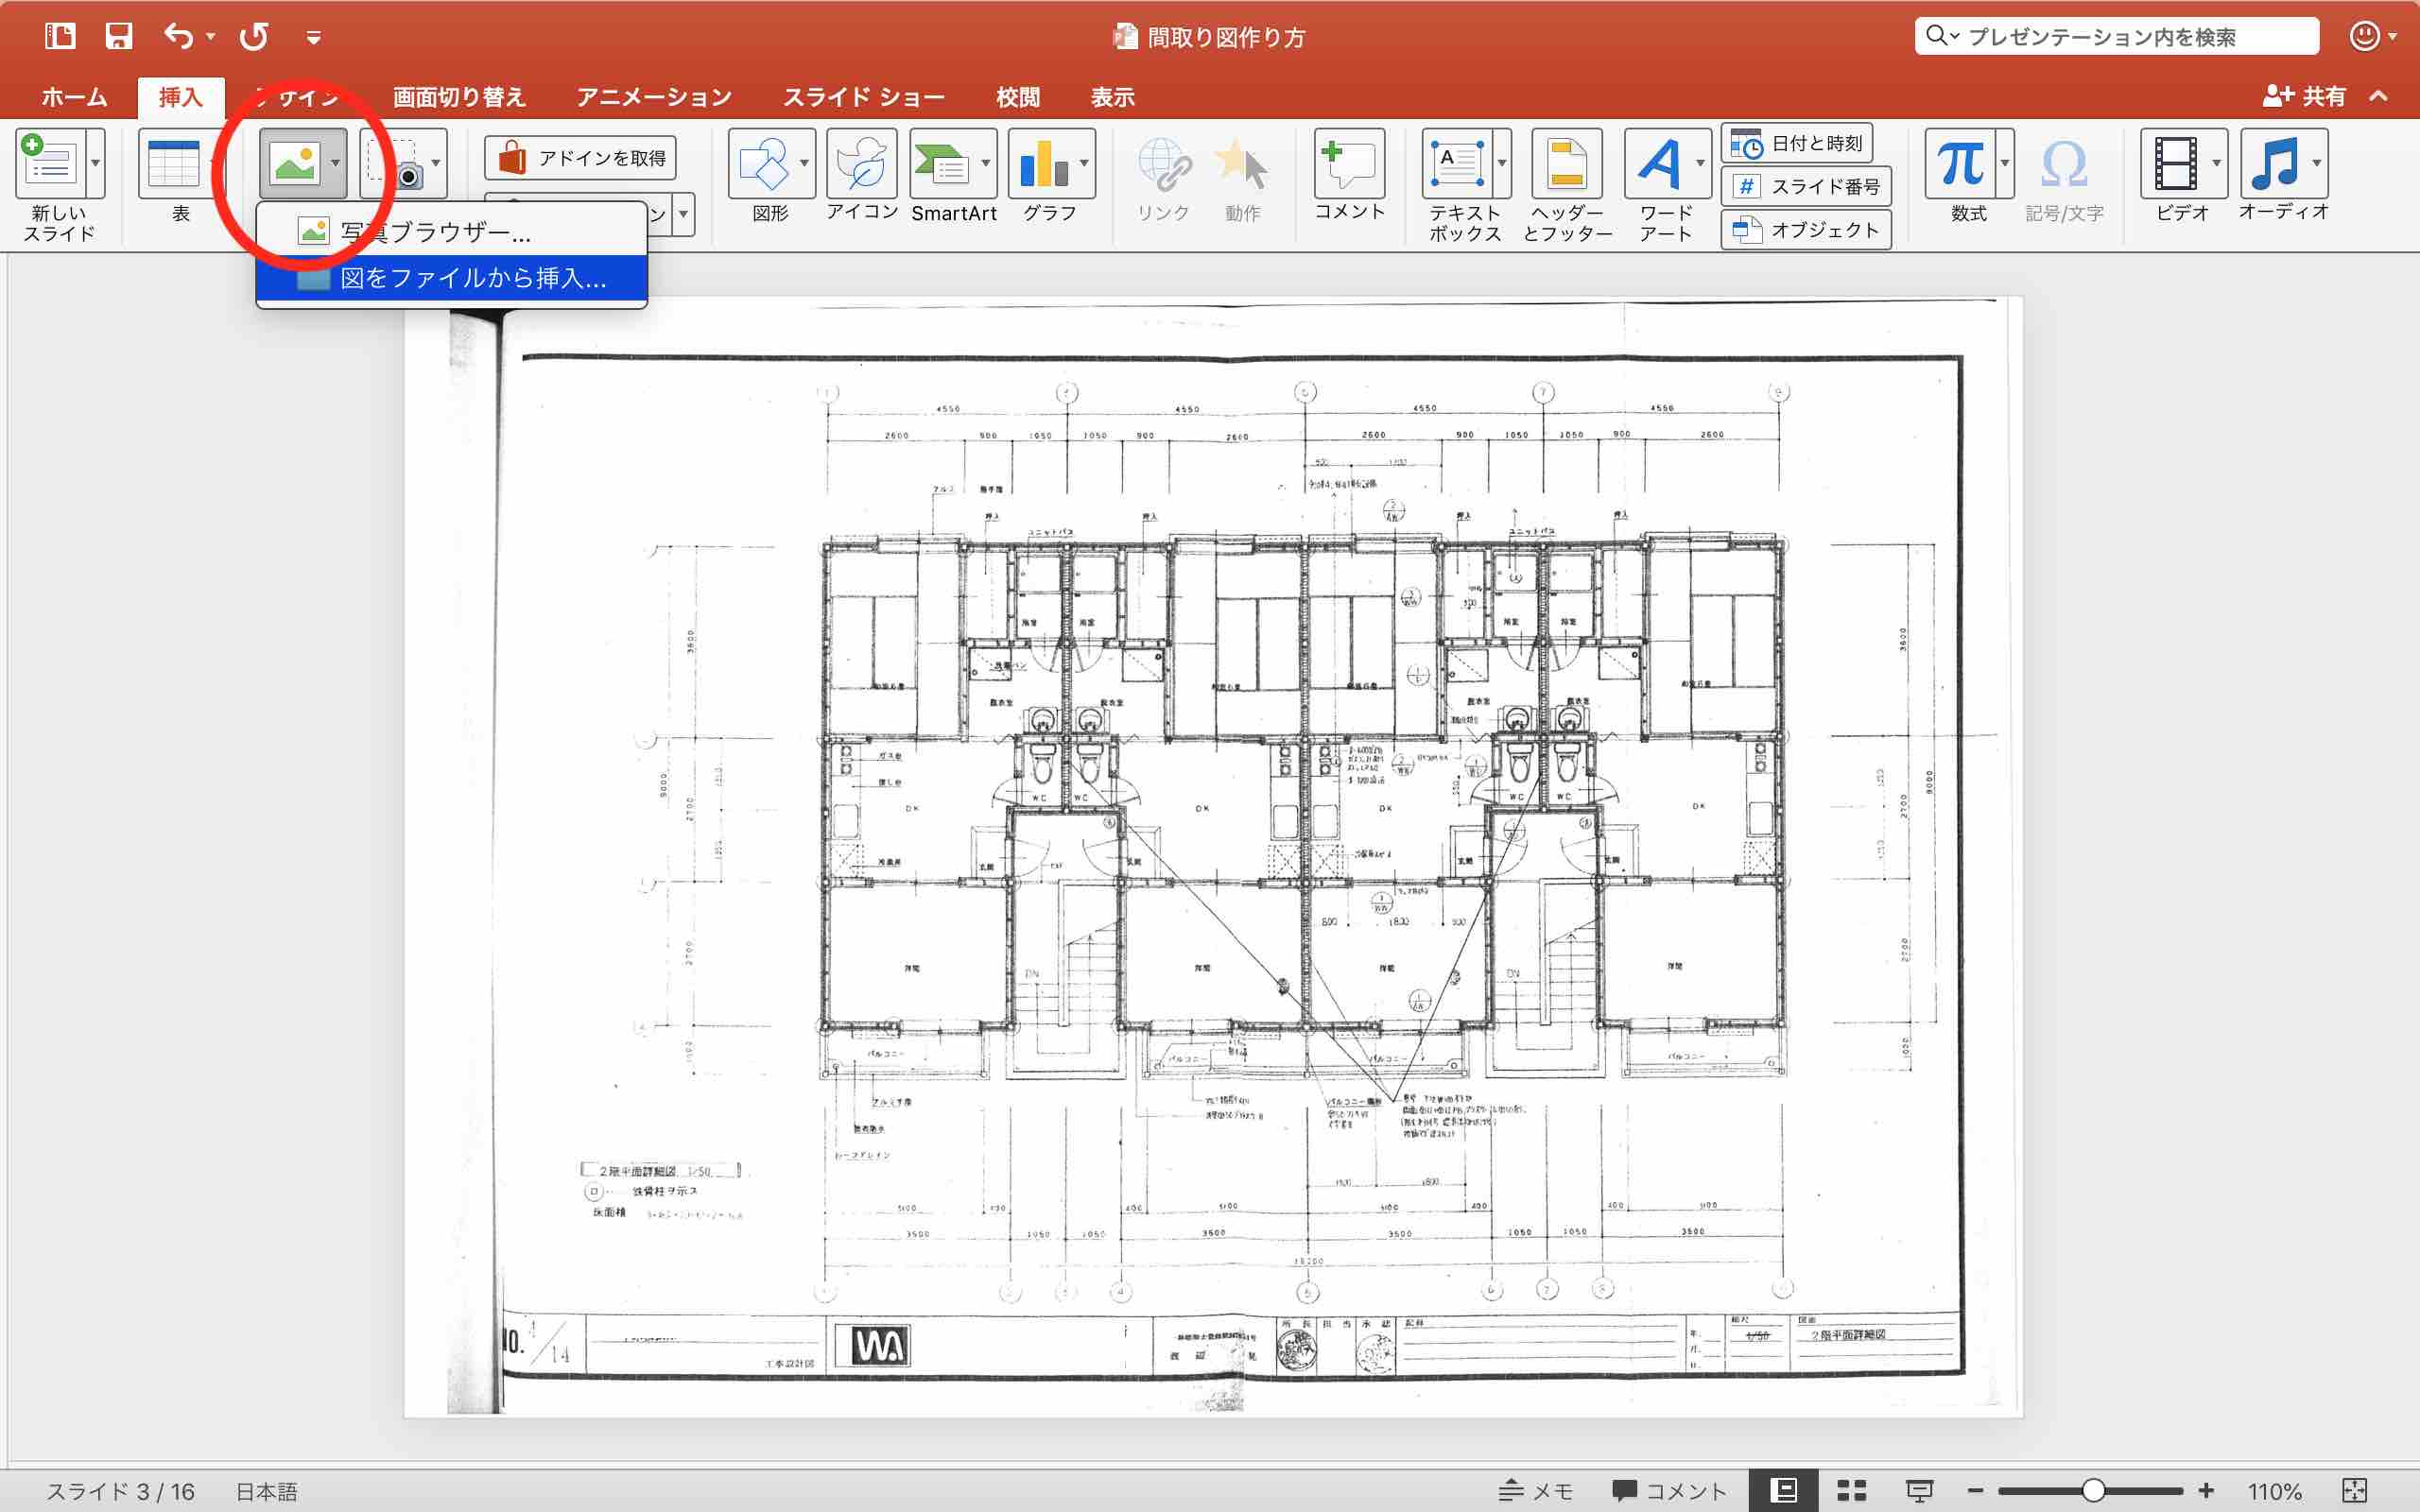Click 日本語 language indicator

(266, 1491)
